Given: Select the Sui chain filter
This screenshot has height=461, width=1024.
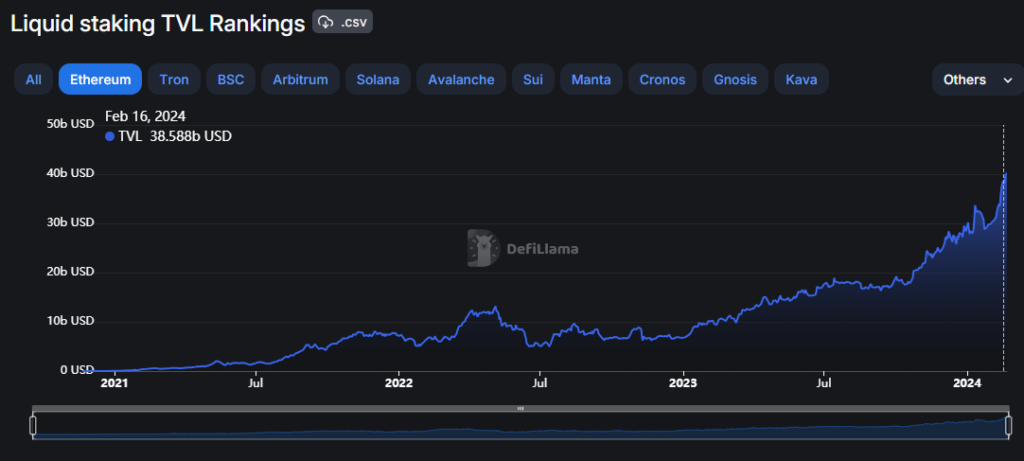Looking at the screenshot, I should pos(533,79).
